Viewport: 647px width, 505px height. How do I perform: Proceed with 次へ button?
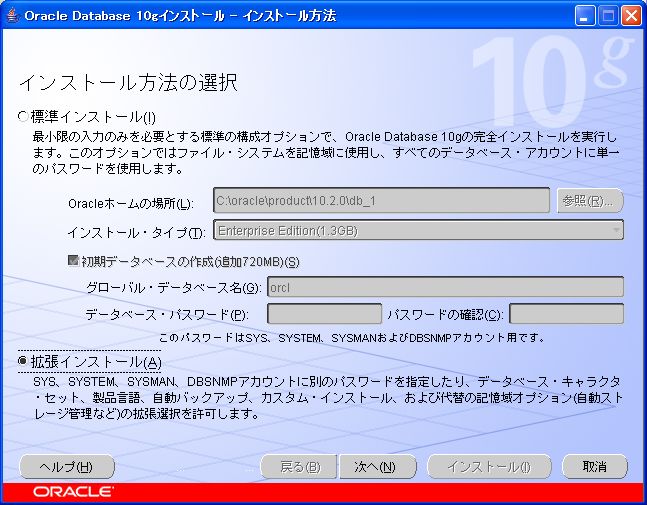(x=377, y=467)
